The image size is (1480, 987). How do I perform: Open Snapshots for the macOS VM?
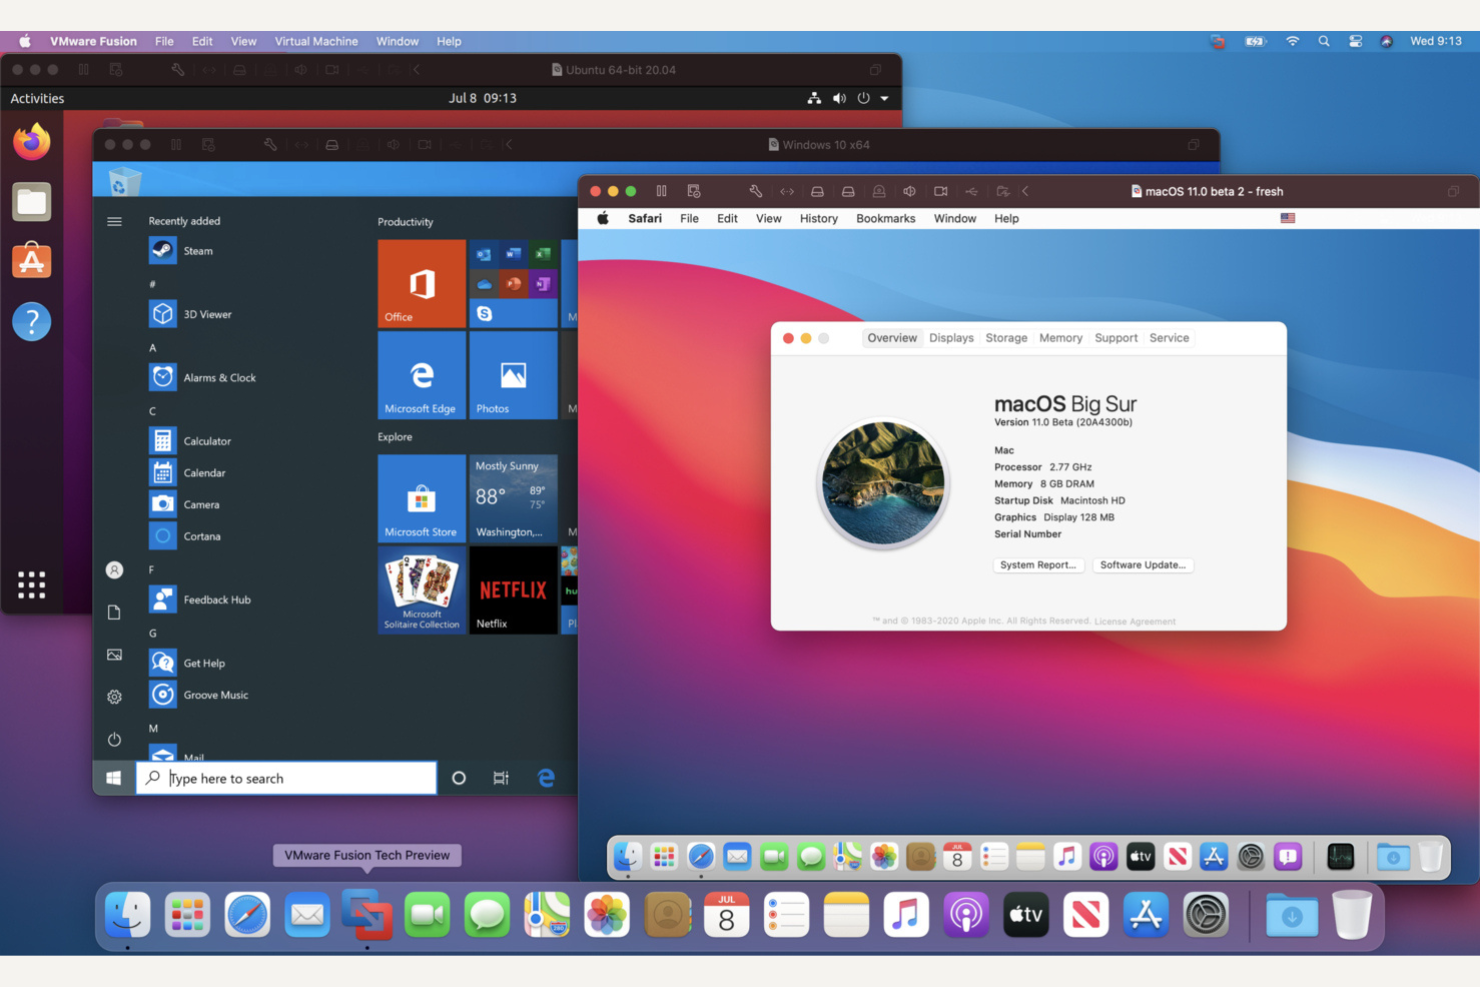(692, 191)
